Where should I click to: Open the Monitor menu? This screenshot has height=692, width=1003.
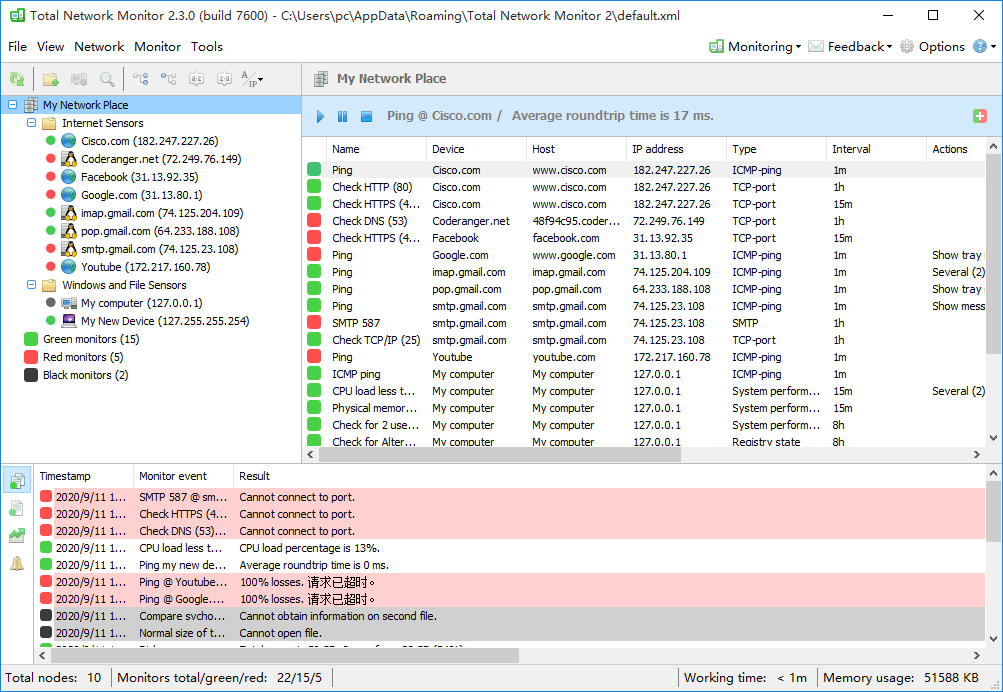(157, 46)
